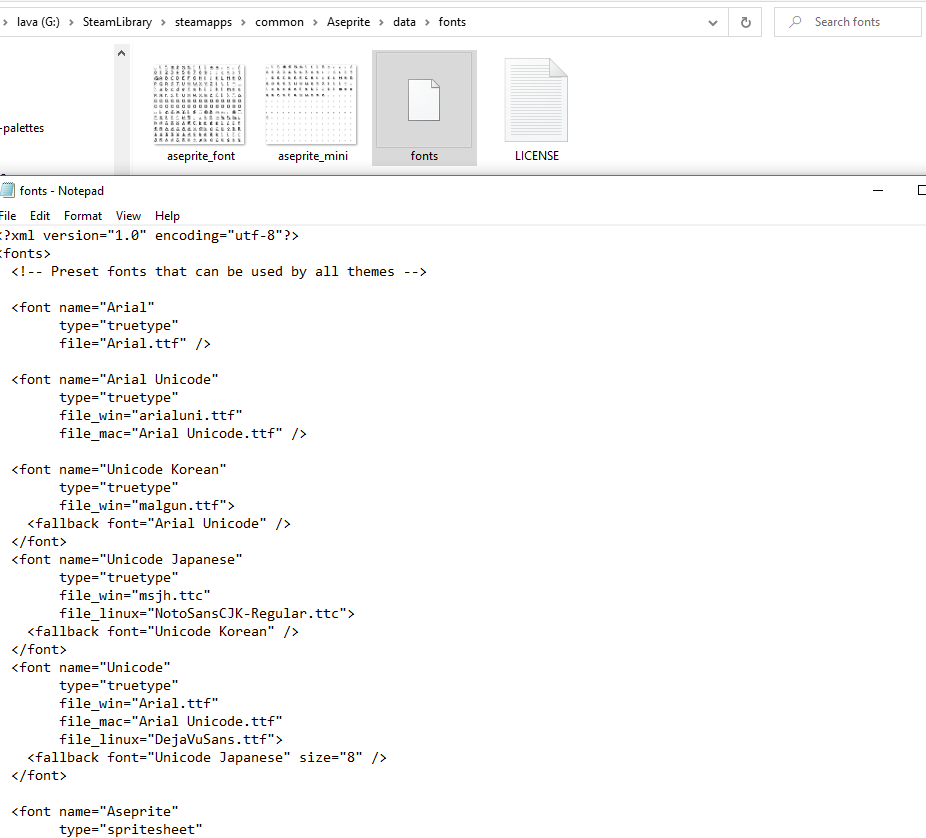Image resolution: width=926 pixels, height=838 pixels.
Task: Expand chevron after steamapps in breadcrumb
Action: (x=244, y=22)
